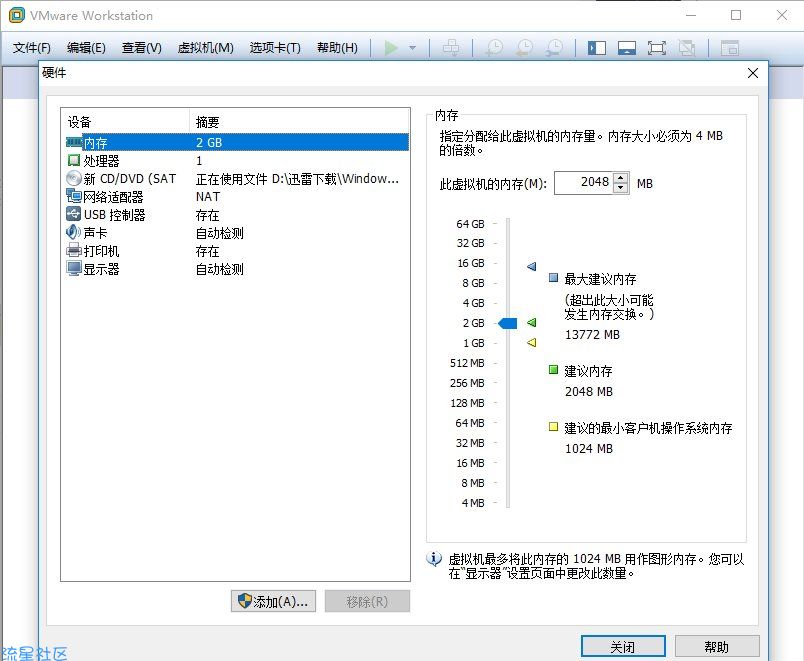
Task: Click the 关闭 close button
Action: coord(623,647)
